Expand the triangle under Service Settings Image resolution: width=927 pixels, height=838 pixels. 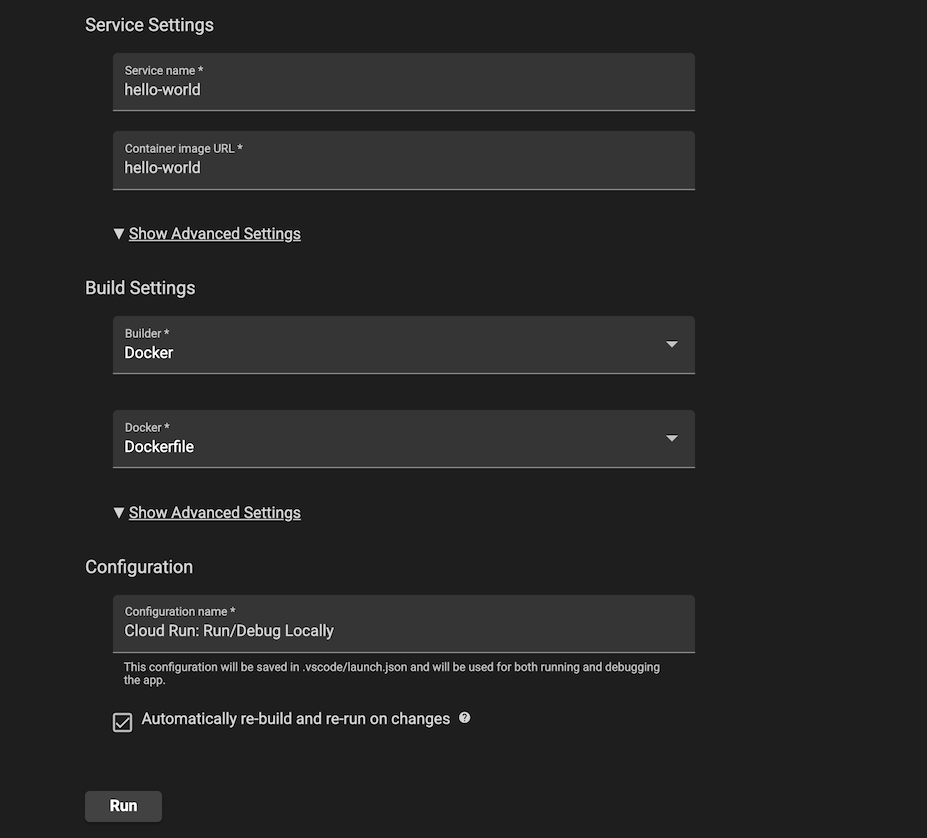119,233
